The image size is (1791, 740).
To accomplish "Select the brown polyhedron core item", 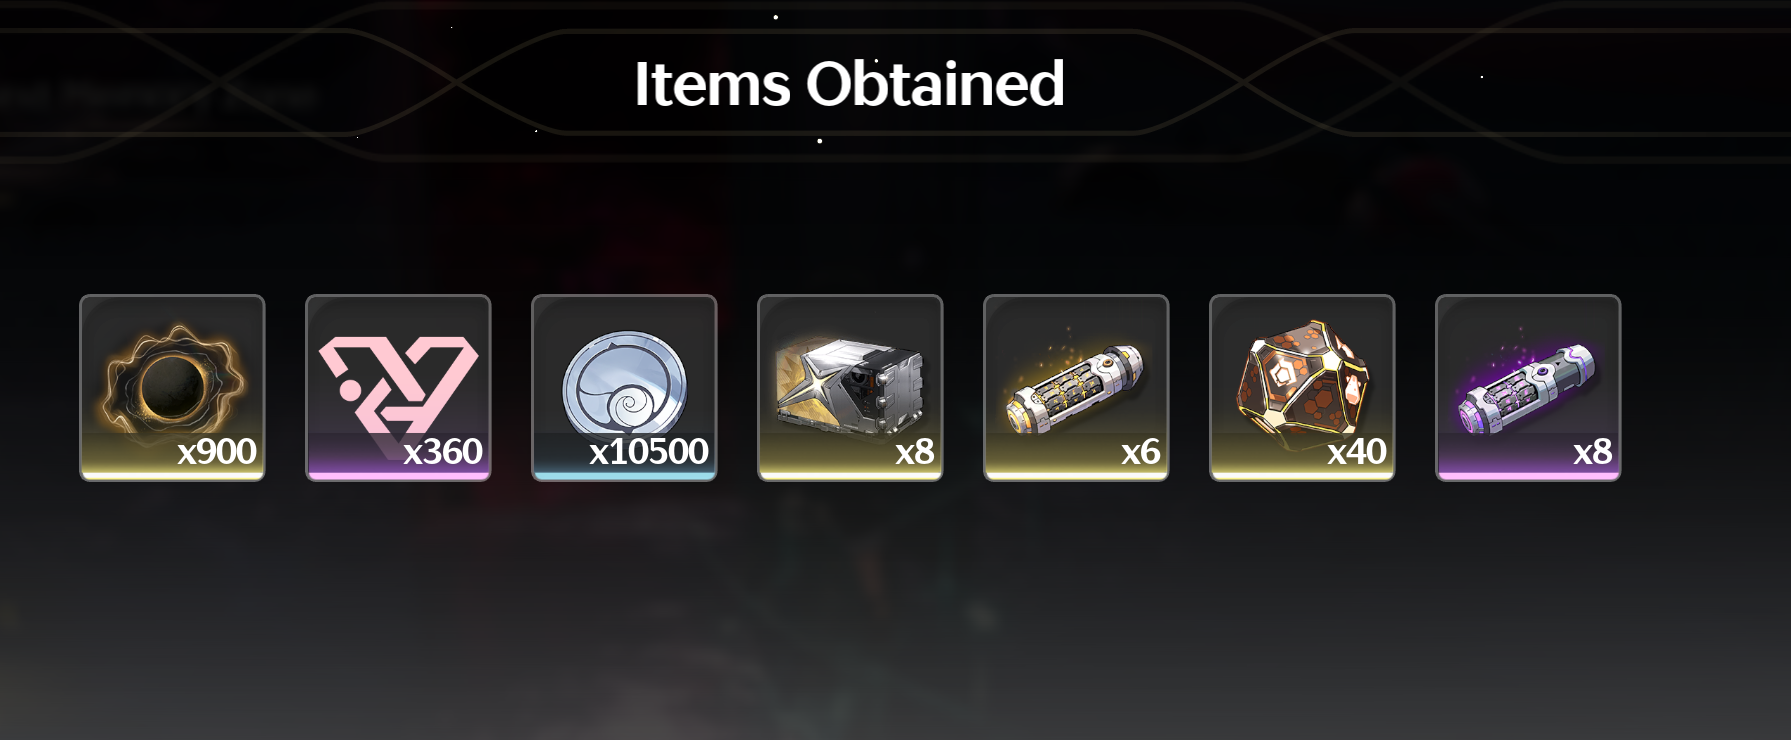I will 1302,387.
